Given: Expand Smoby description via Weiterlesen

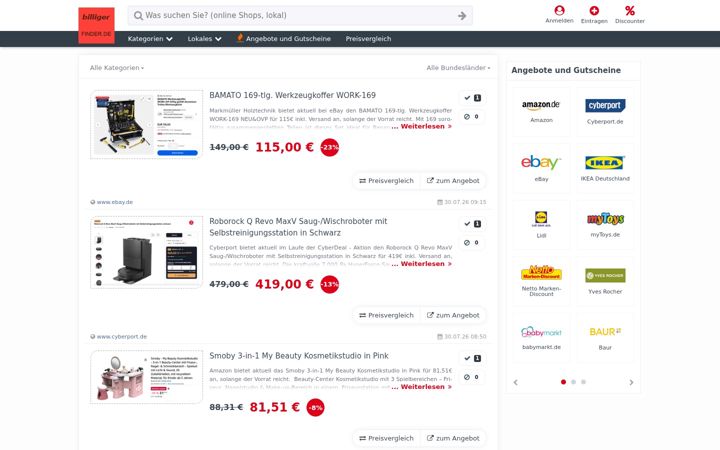Looking at the screenshot, I should tap(426, 387).
